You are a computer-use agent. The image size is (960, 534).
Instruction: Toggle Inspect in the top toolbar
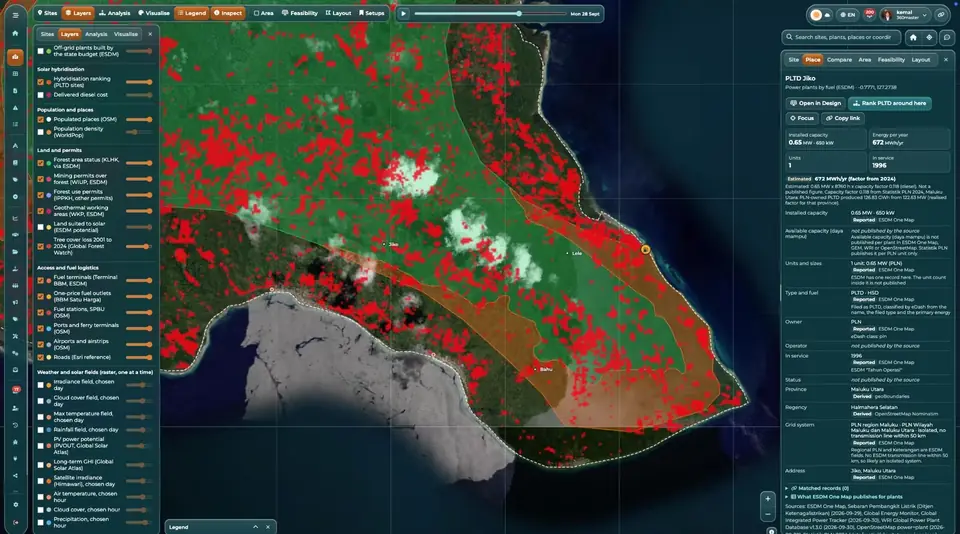pyautogui.click(x=228, y=13)
